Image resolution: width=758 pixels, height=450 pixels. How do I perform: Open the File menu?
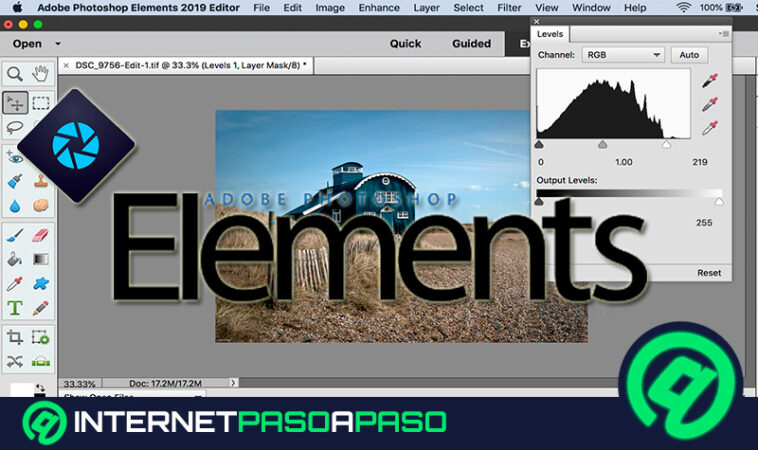point(262,8)
